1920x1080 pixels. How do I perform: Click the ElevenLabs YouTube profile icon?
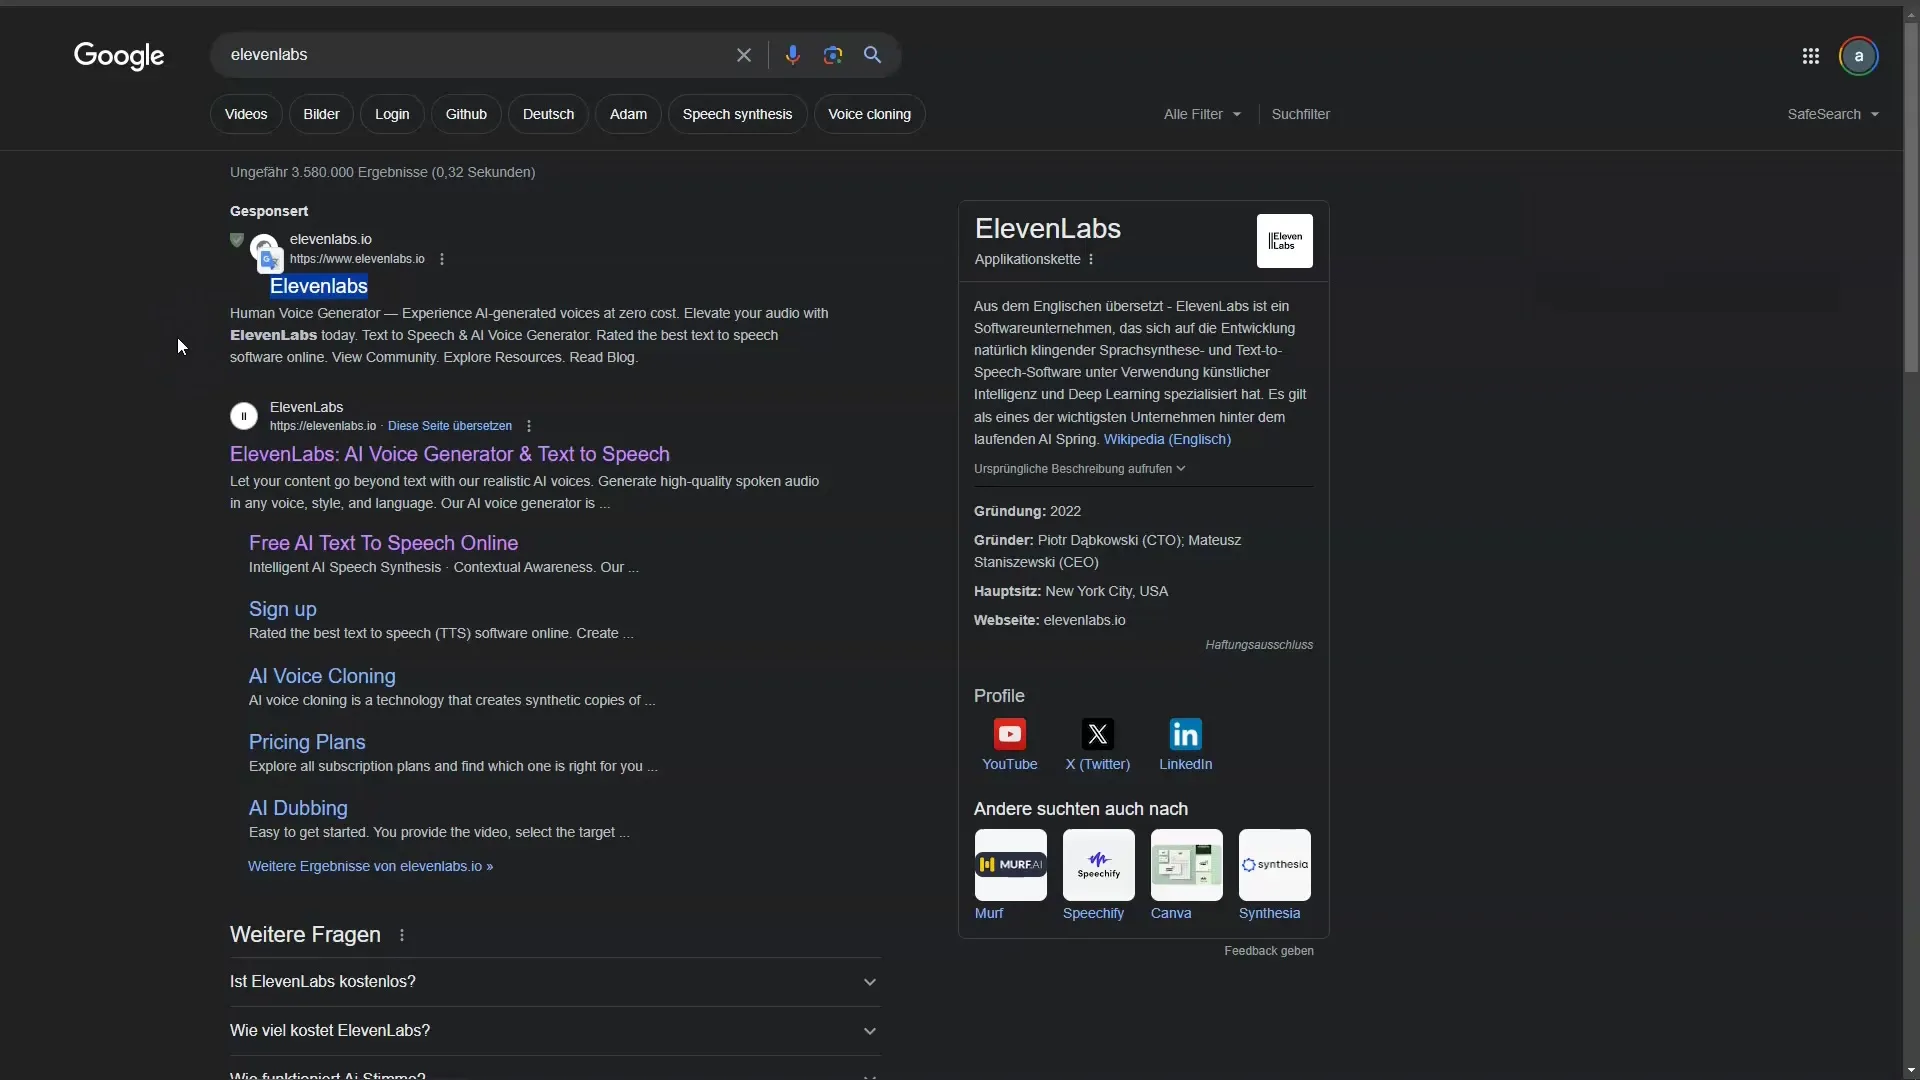[1010, 733]
